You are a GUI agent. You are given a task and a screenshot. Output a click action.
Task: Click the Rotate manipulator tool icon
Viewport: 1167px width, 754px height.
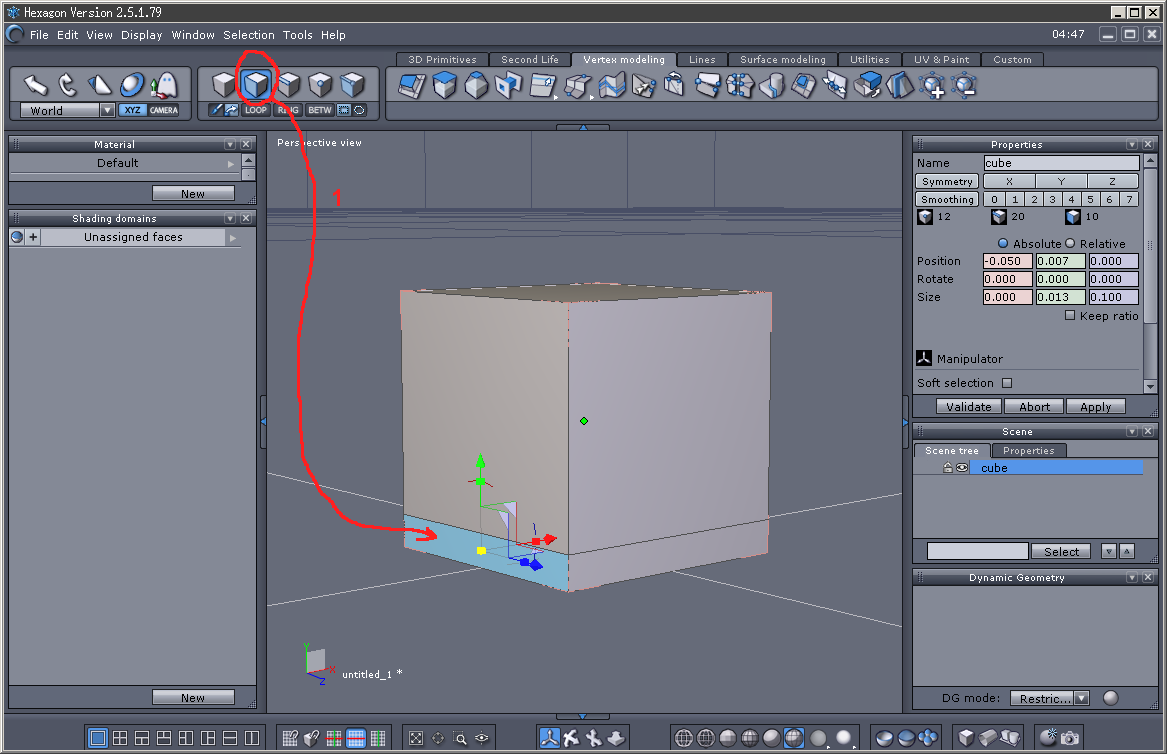[68, 84]
